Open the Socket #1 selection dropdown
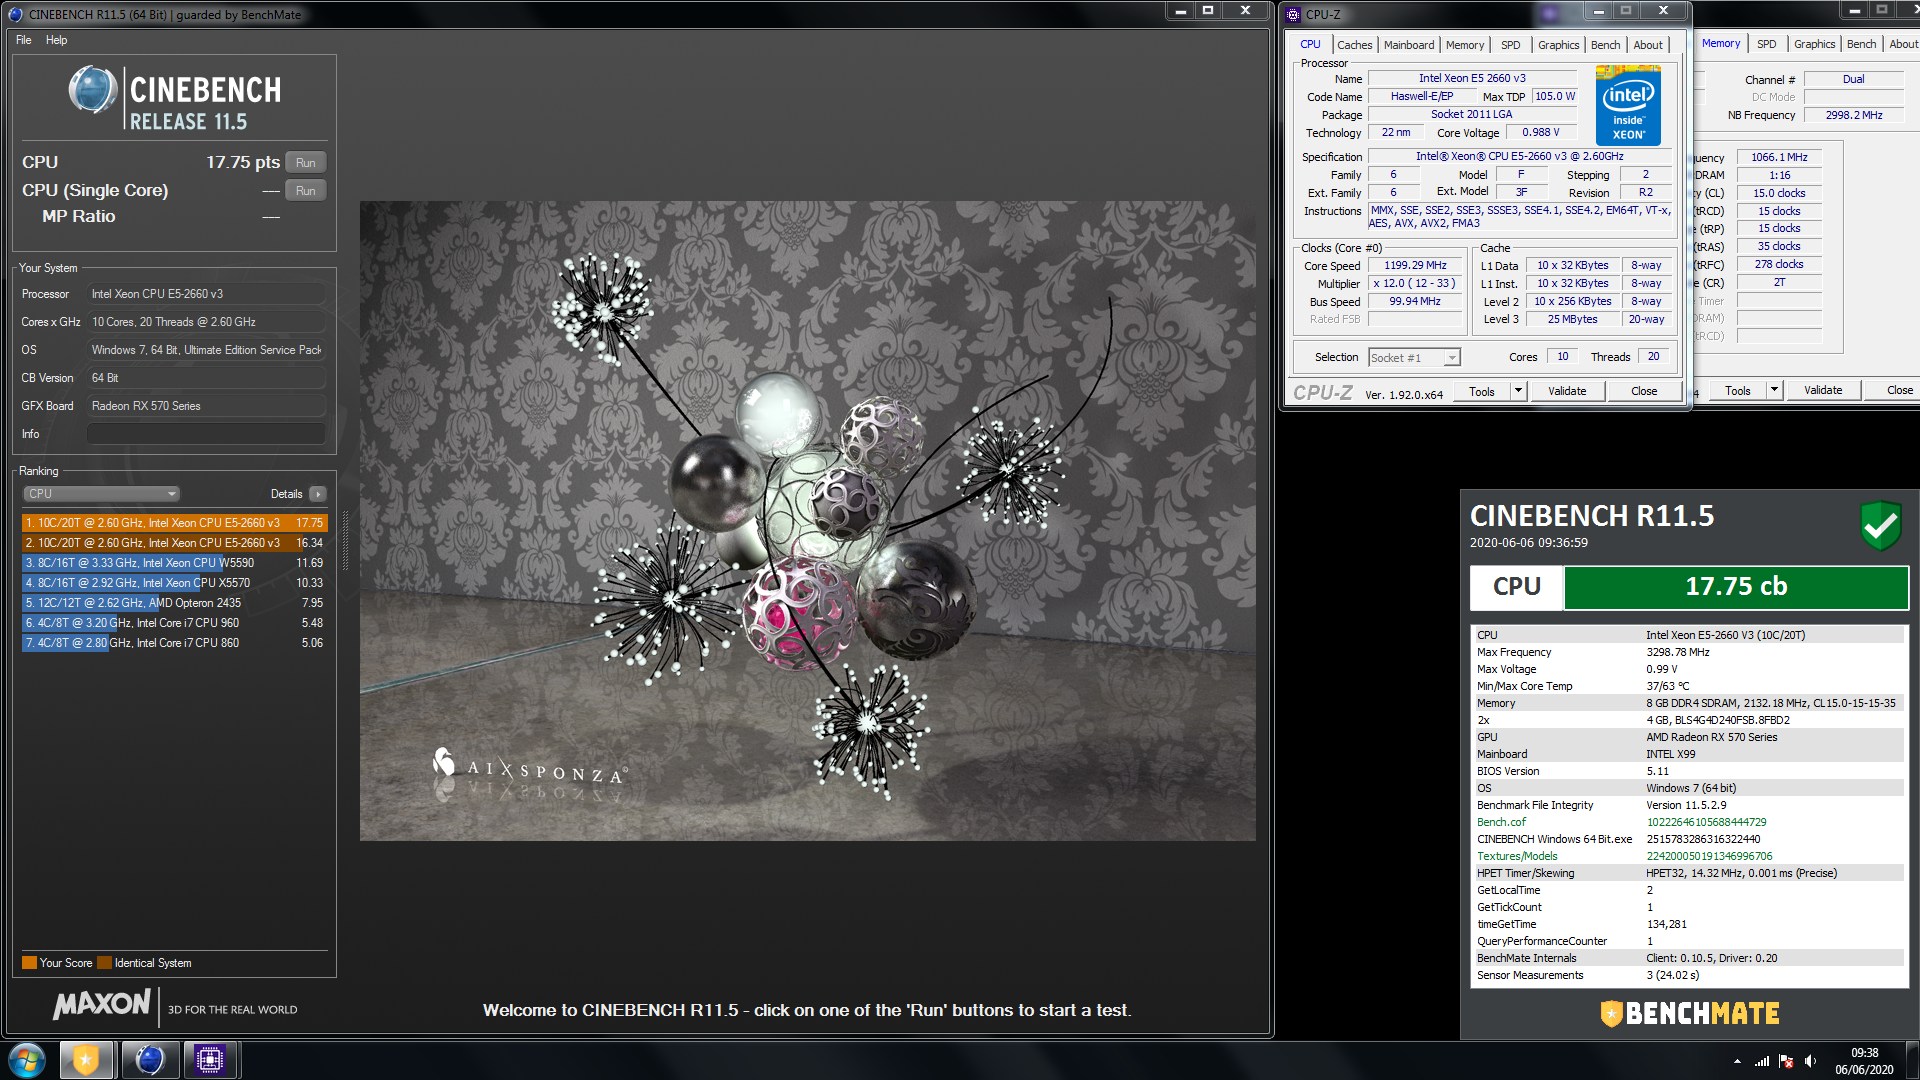Screen dimensions: 1920x1080 [1414, 357]
